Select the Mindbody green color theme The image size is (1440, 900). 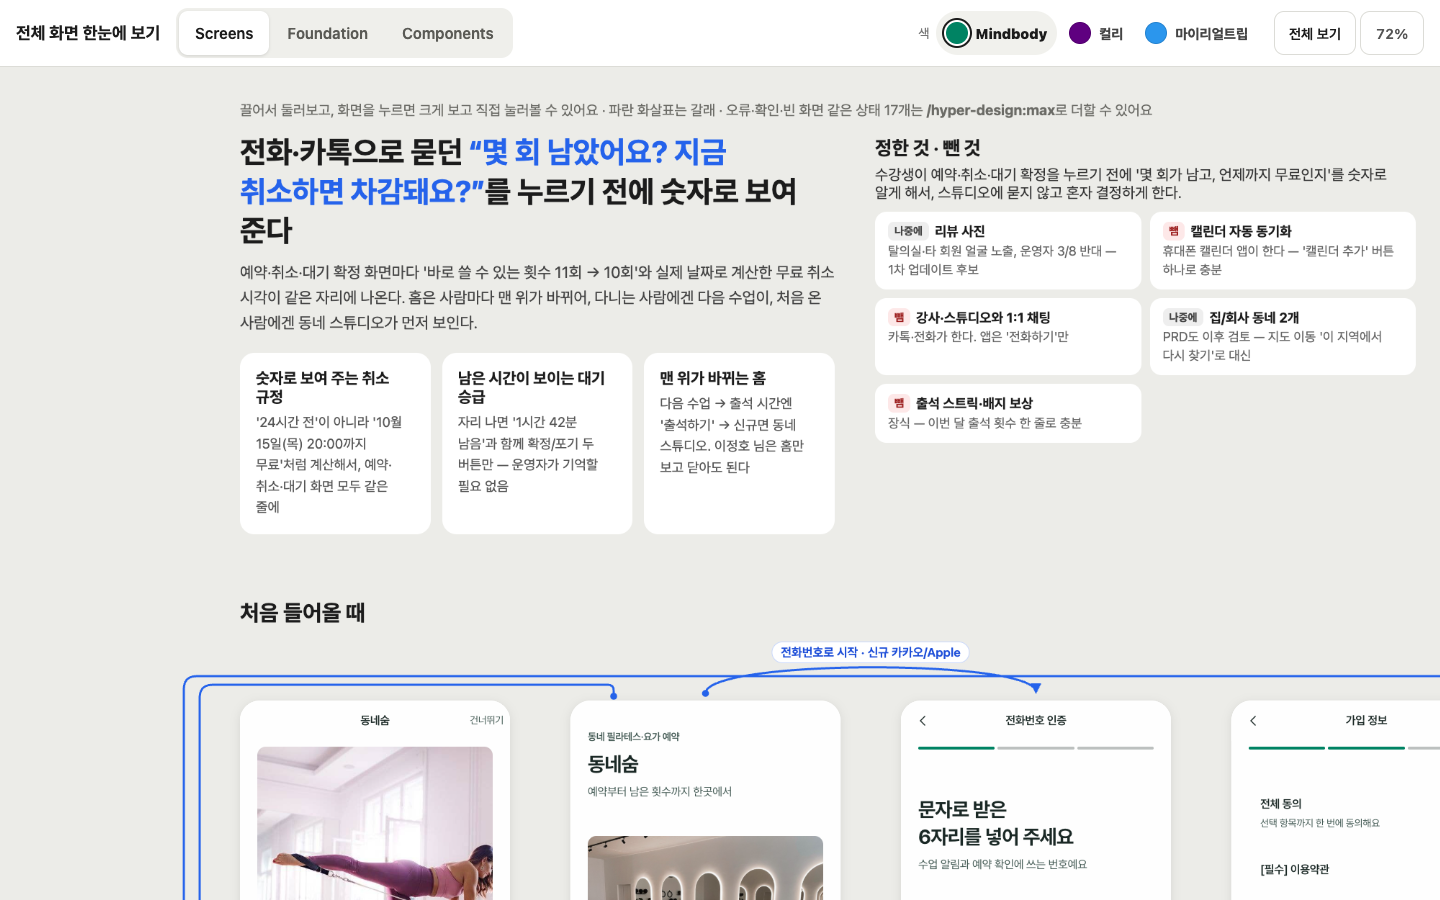(x=996, y=33)
